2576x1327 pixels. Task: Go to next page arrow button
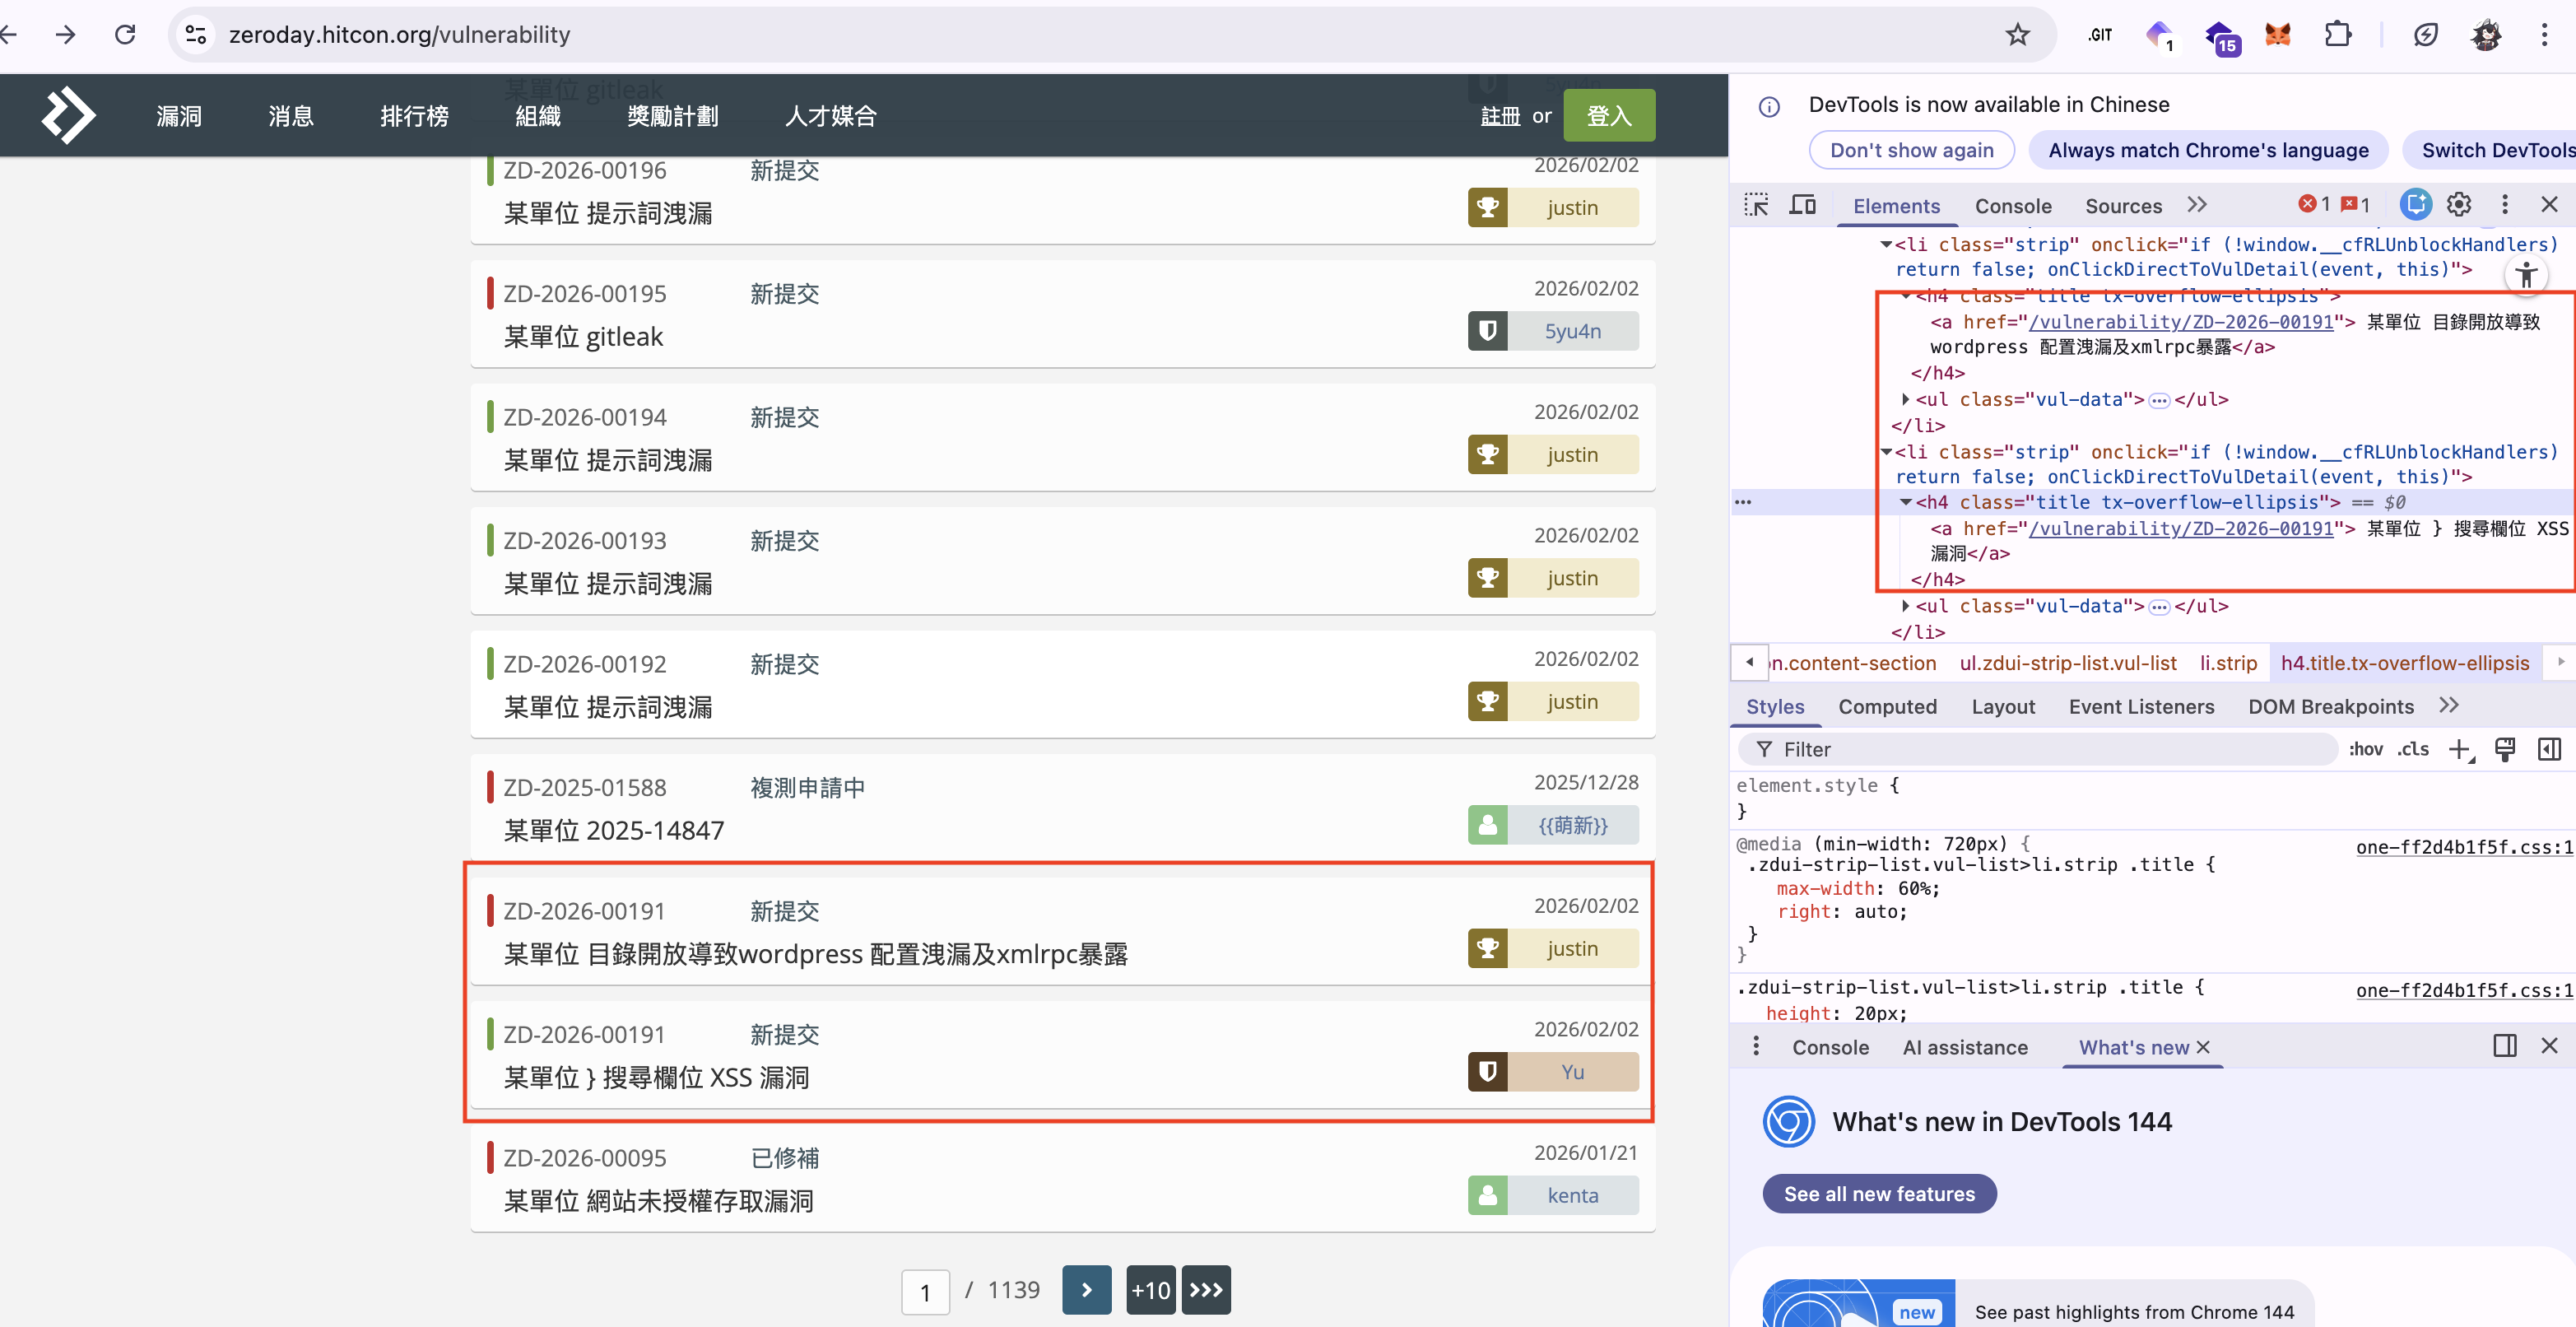click(x=1086, y=1290)
